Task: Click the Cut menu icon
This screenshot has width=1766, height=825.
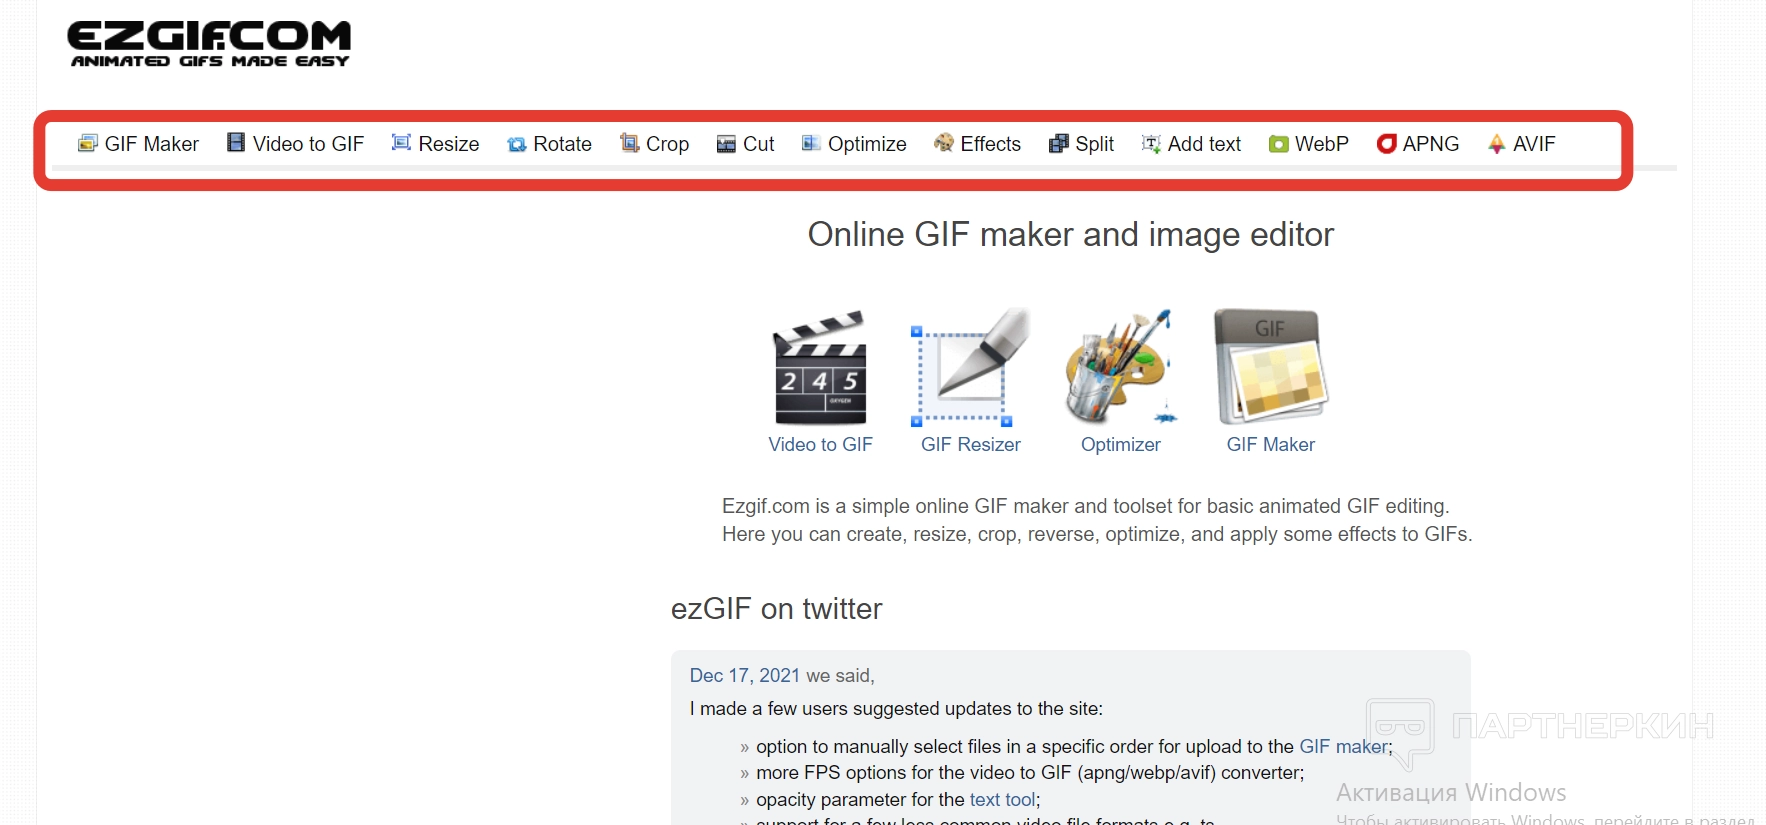Action: coord(727,145)
